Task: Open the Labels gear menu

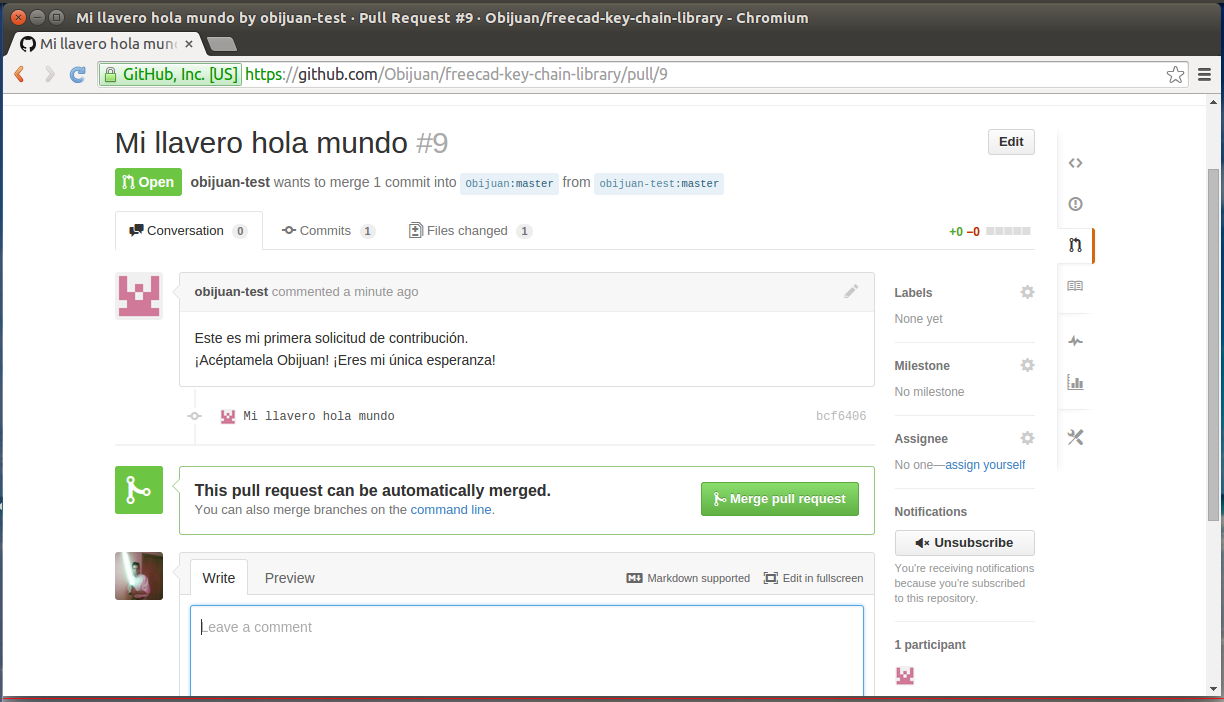Action: [x=1027, y=292]
